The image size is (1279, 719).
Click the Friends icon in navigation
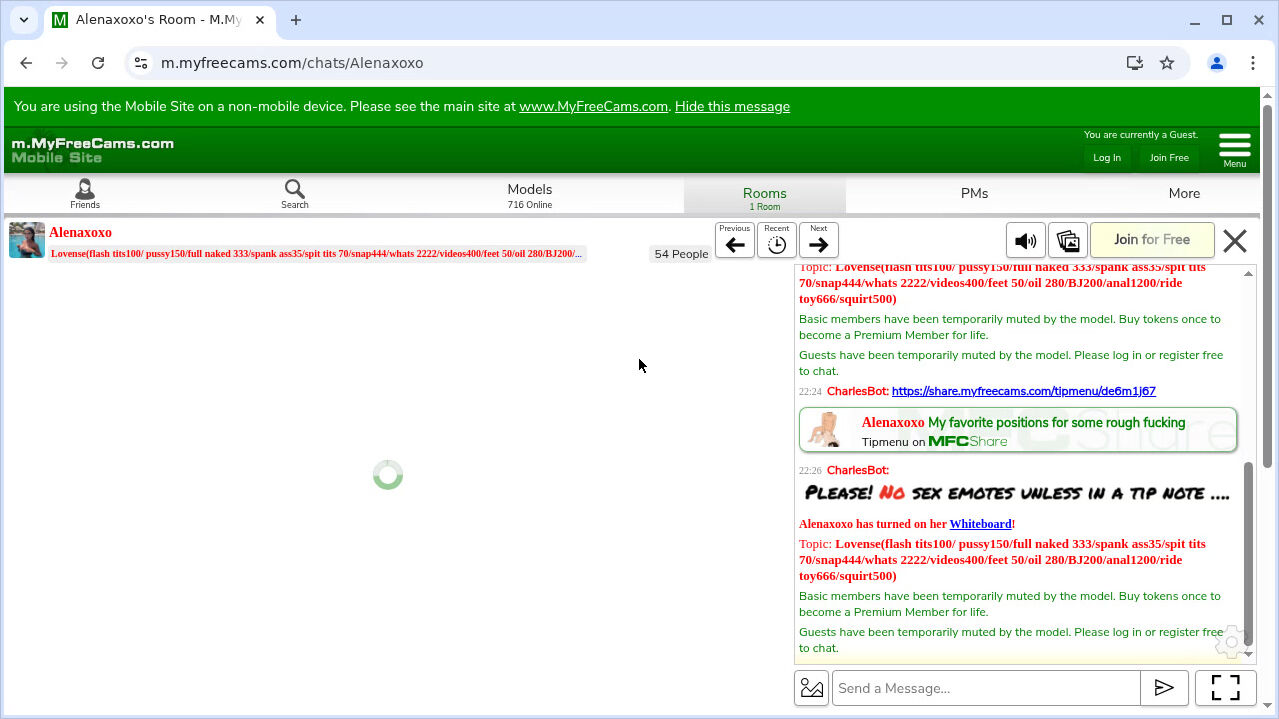85,193
